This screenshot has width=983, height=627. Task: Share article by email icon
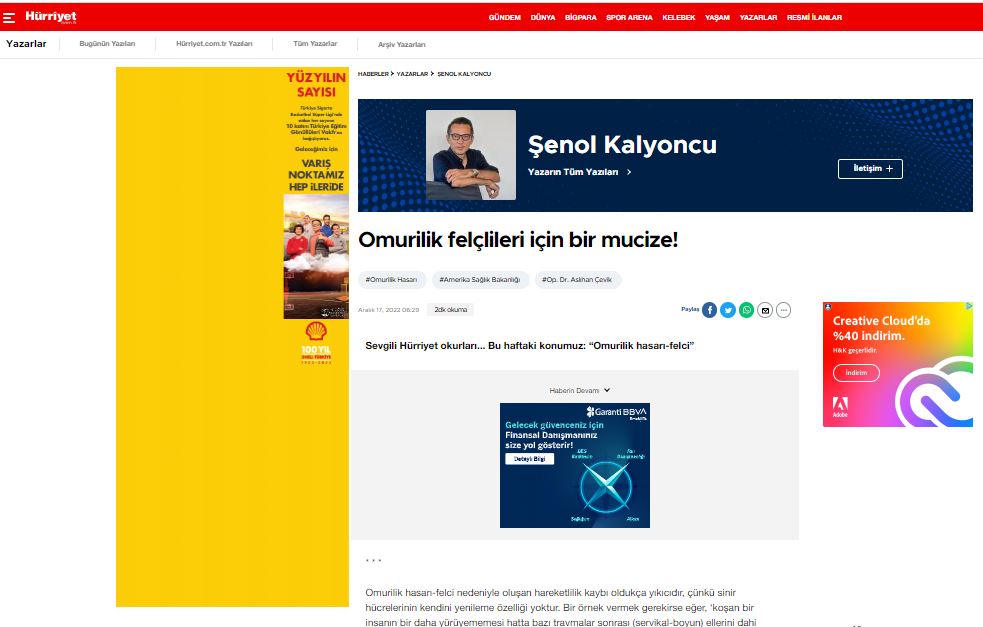[765, 310]
